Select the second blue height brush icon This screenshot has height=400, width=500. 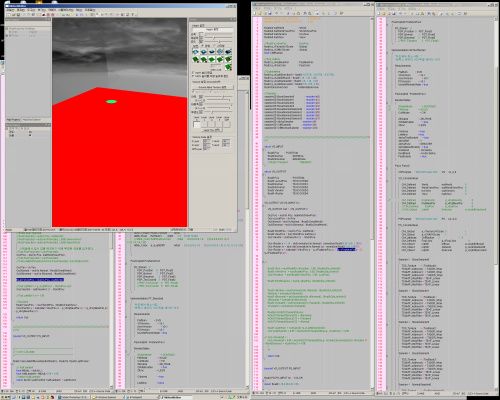pyautogui.click(x=204, y=52)
